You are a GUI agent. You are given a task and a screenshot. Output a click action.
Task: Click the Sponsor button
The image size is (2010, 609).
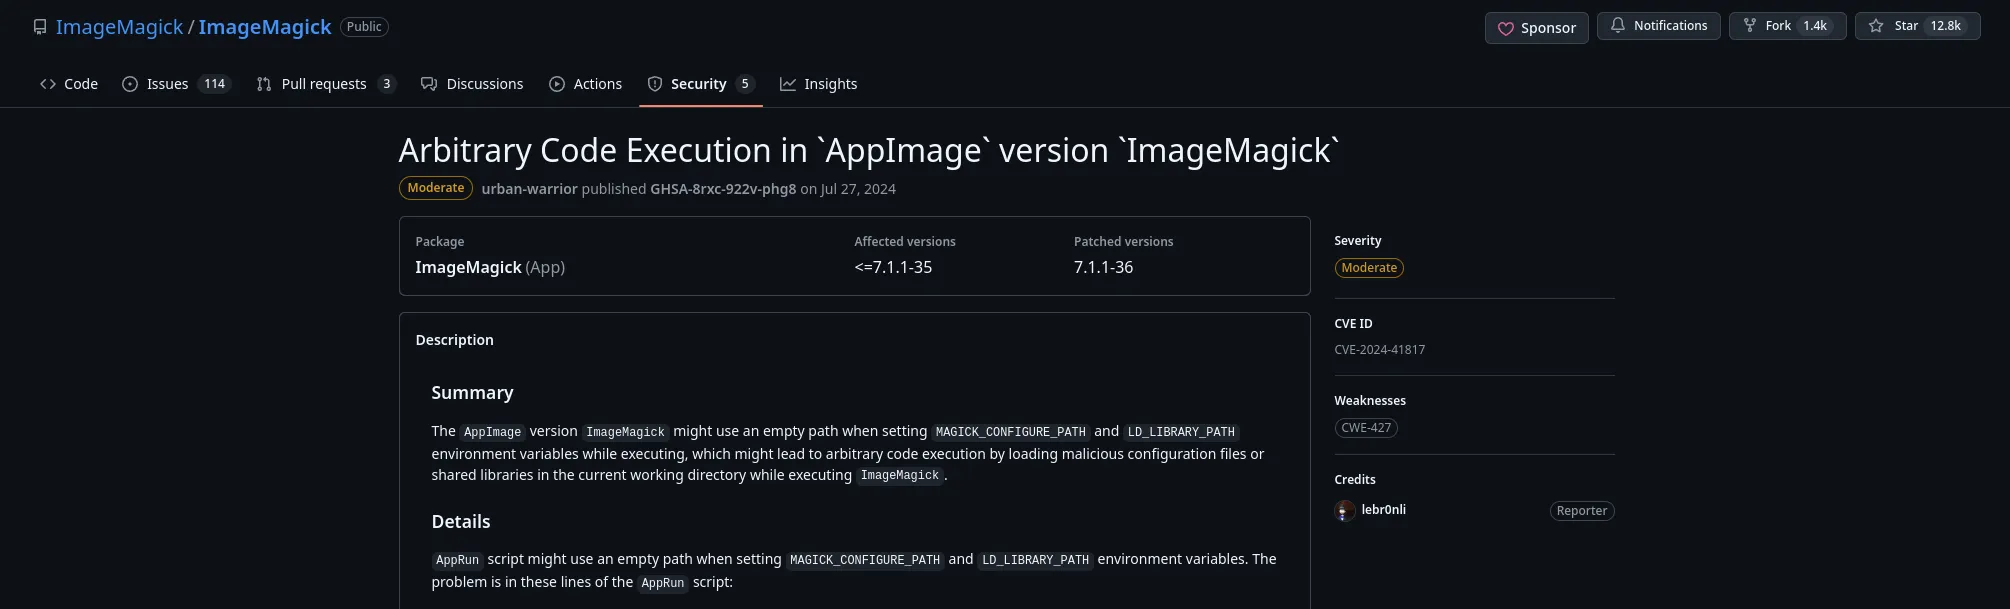[x=1536, y=28]
